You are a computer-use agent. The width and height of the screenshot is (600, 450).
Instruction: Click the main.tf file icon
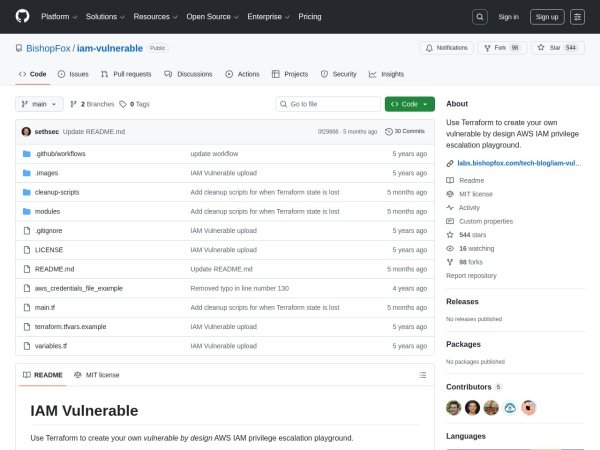coord(27,307)
